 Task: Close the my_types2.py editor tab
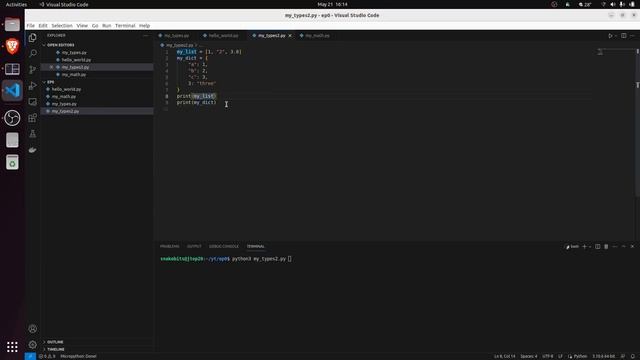tap(290, 36)
